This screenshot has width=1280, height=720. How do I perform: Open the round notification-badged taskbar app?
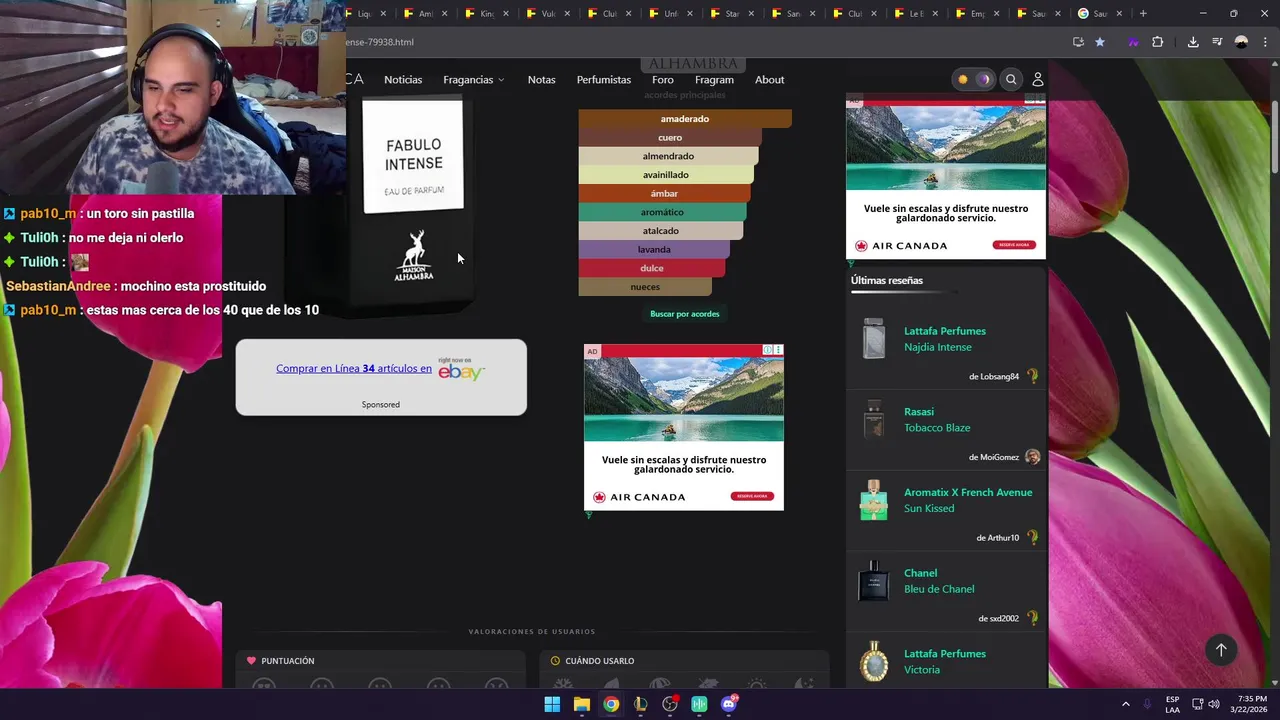[x=670, y=704]
